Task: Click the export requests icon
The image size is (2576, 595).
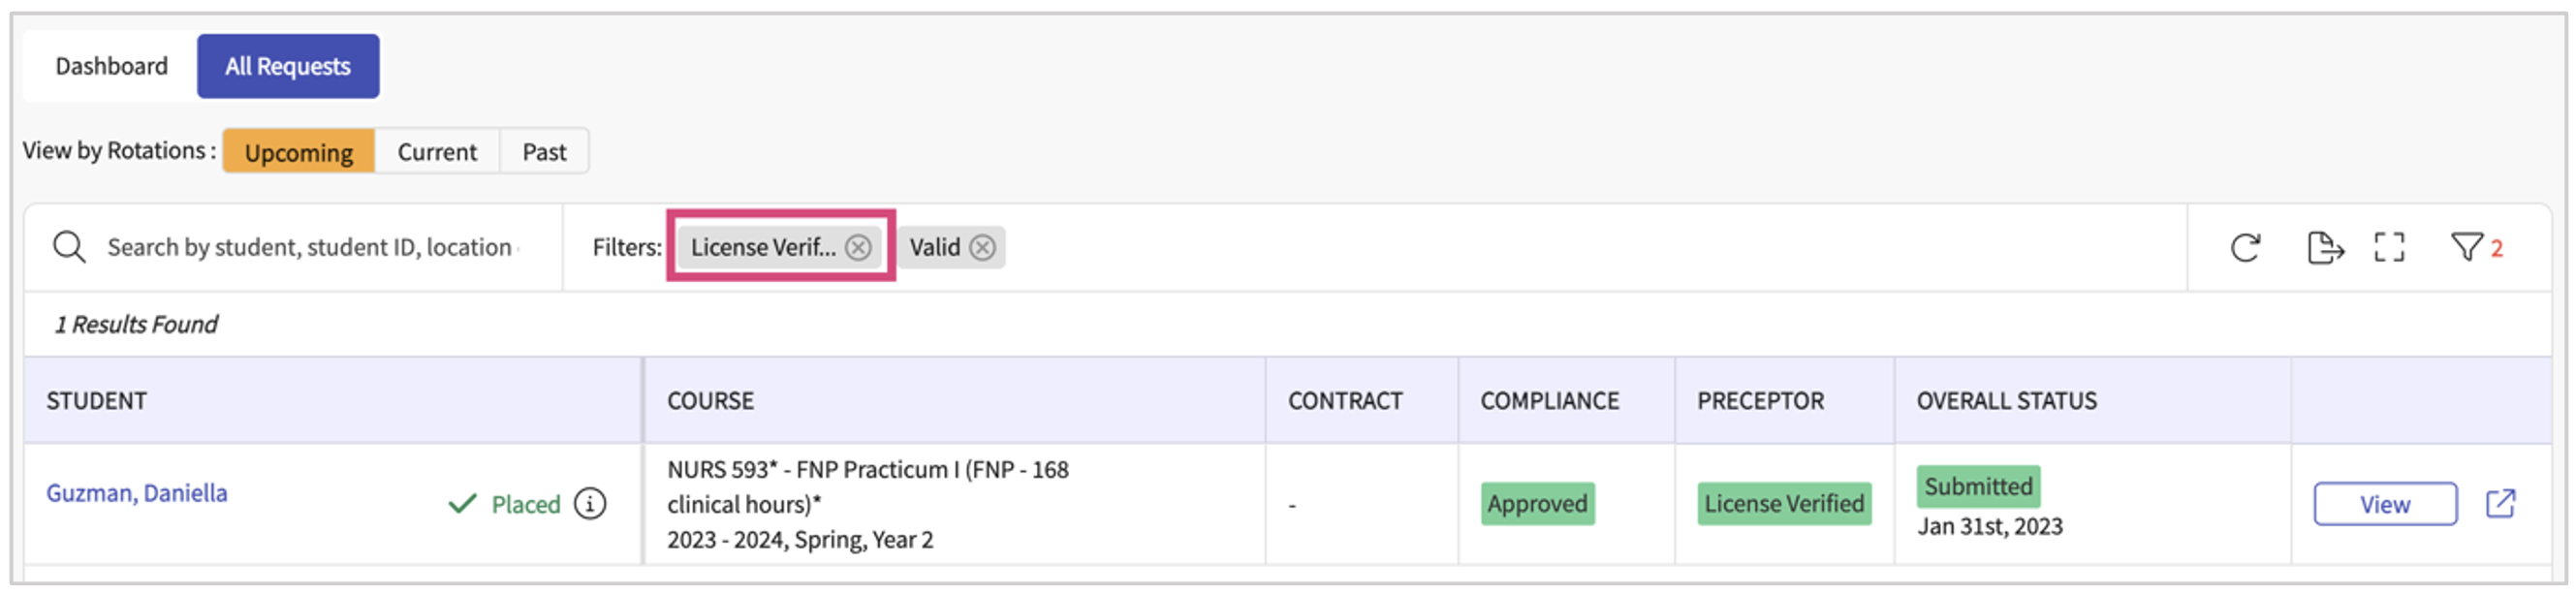Action: [2324, 247]
